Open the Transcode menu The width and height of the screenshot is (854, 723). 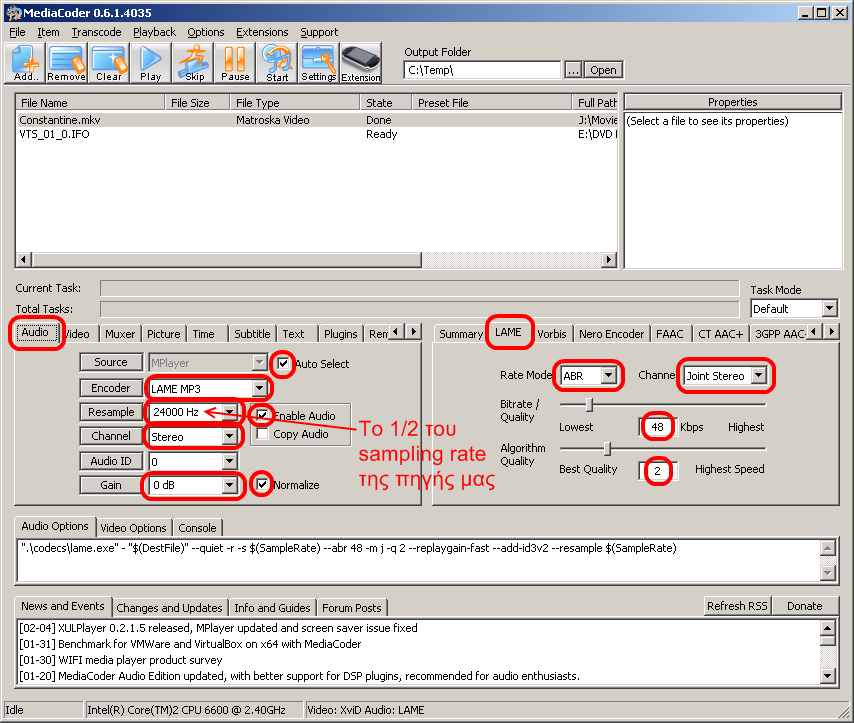point(96,32)
